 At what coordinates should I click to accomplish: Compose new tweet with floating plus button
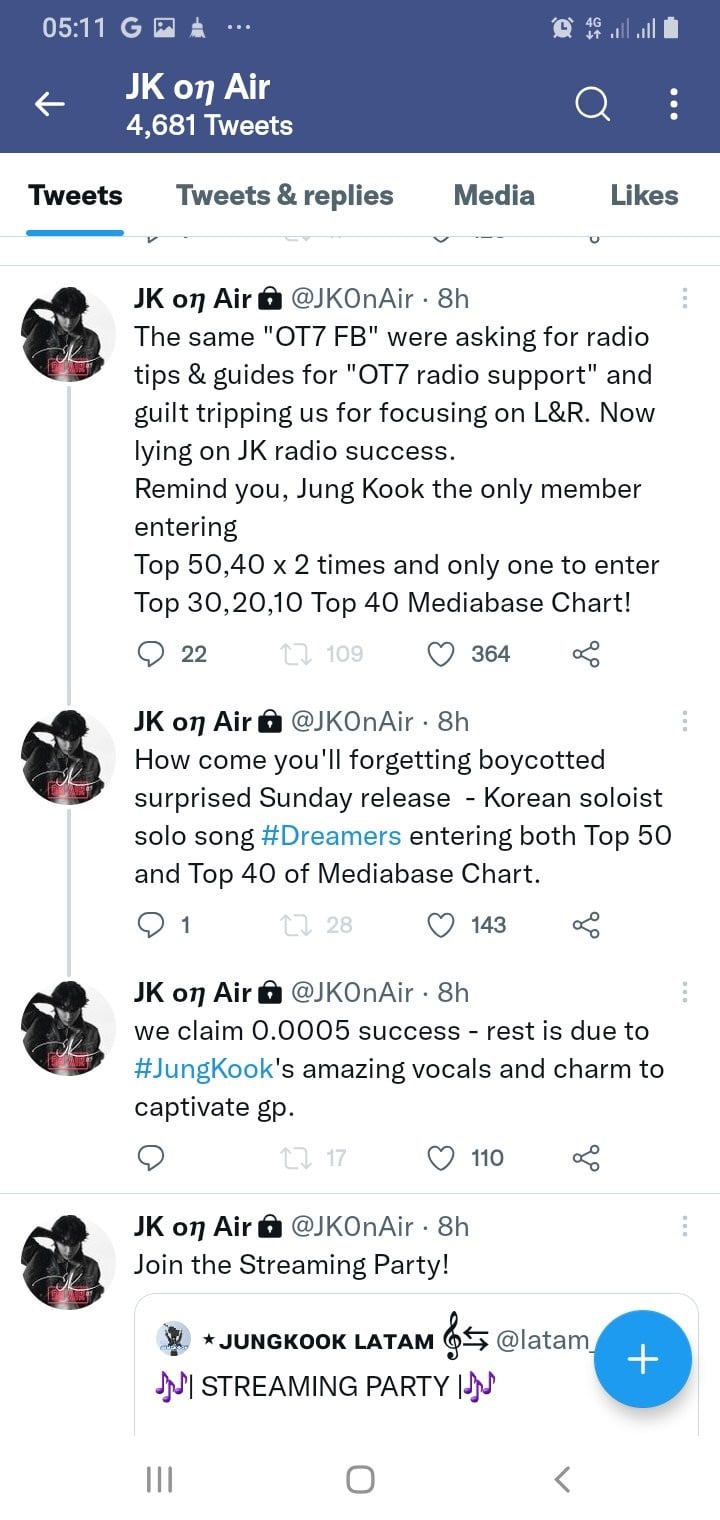click(642, 1359)
